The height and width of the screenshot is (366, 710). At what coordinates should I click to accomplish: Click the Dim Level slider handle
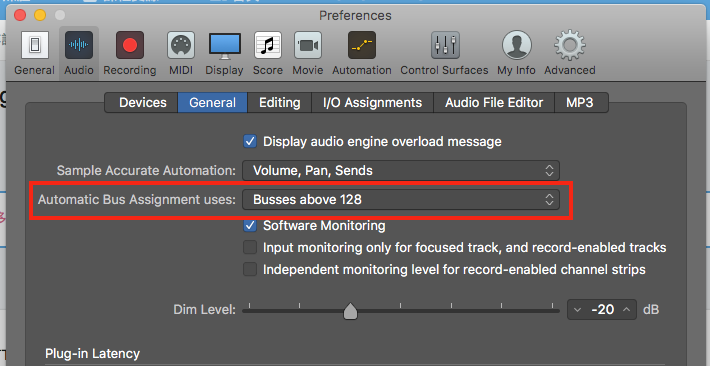pos(350,311)
